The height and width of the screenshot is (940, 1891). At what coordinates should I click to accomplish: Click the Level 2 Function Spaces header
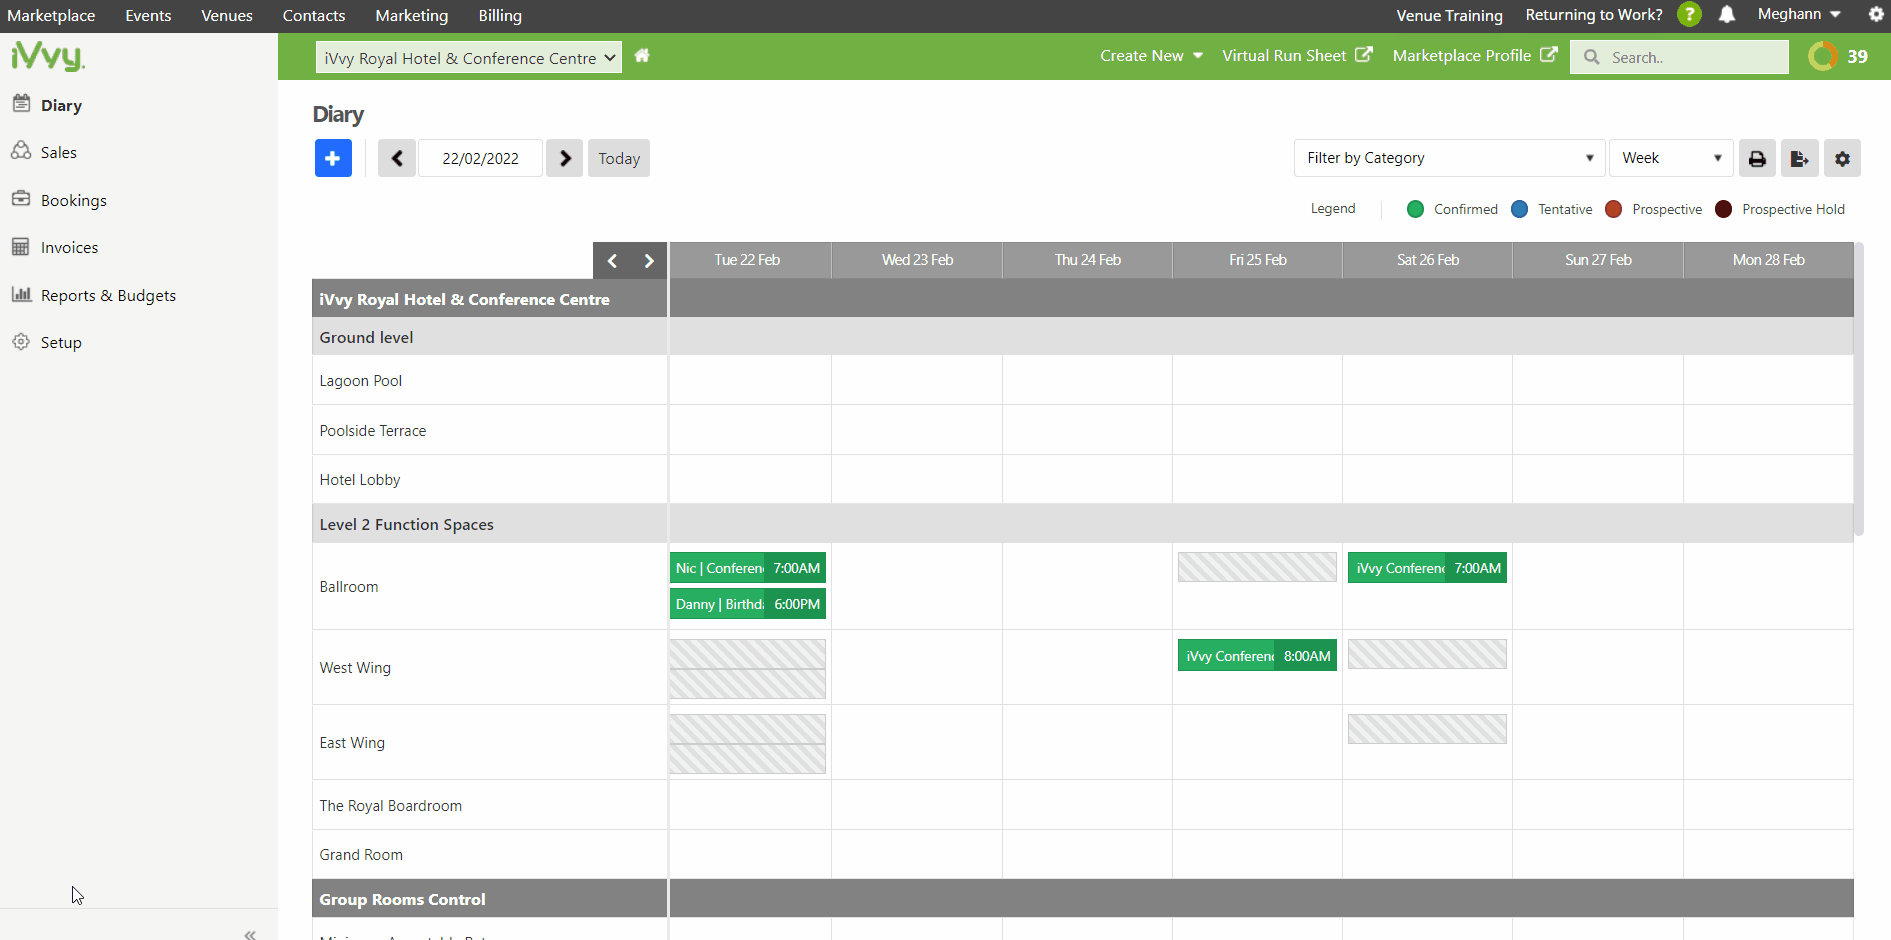tap(407, 525)
